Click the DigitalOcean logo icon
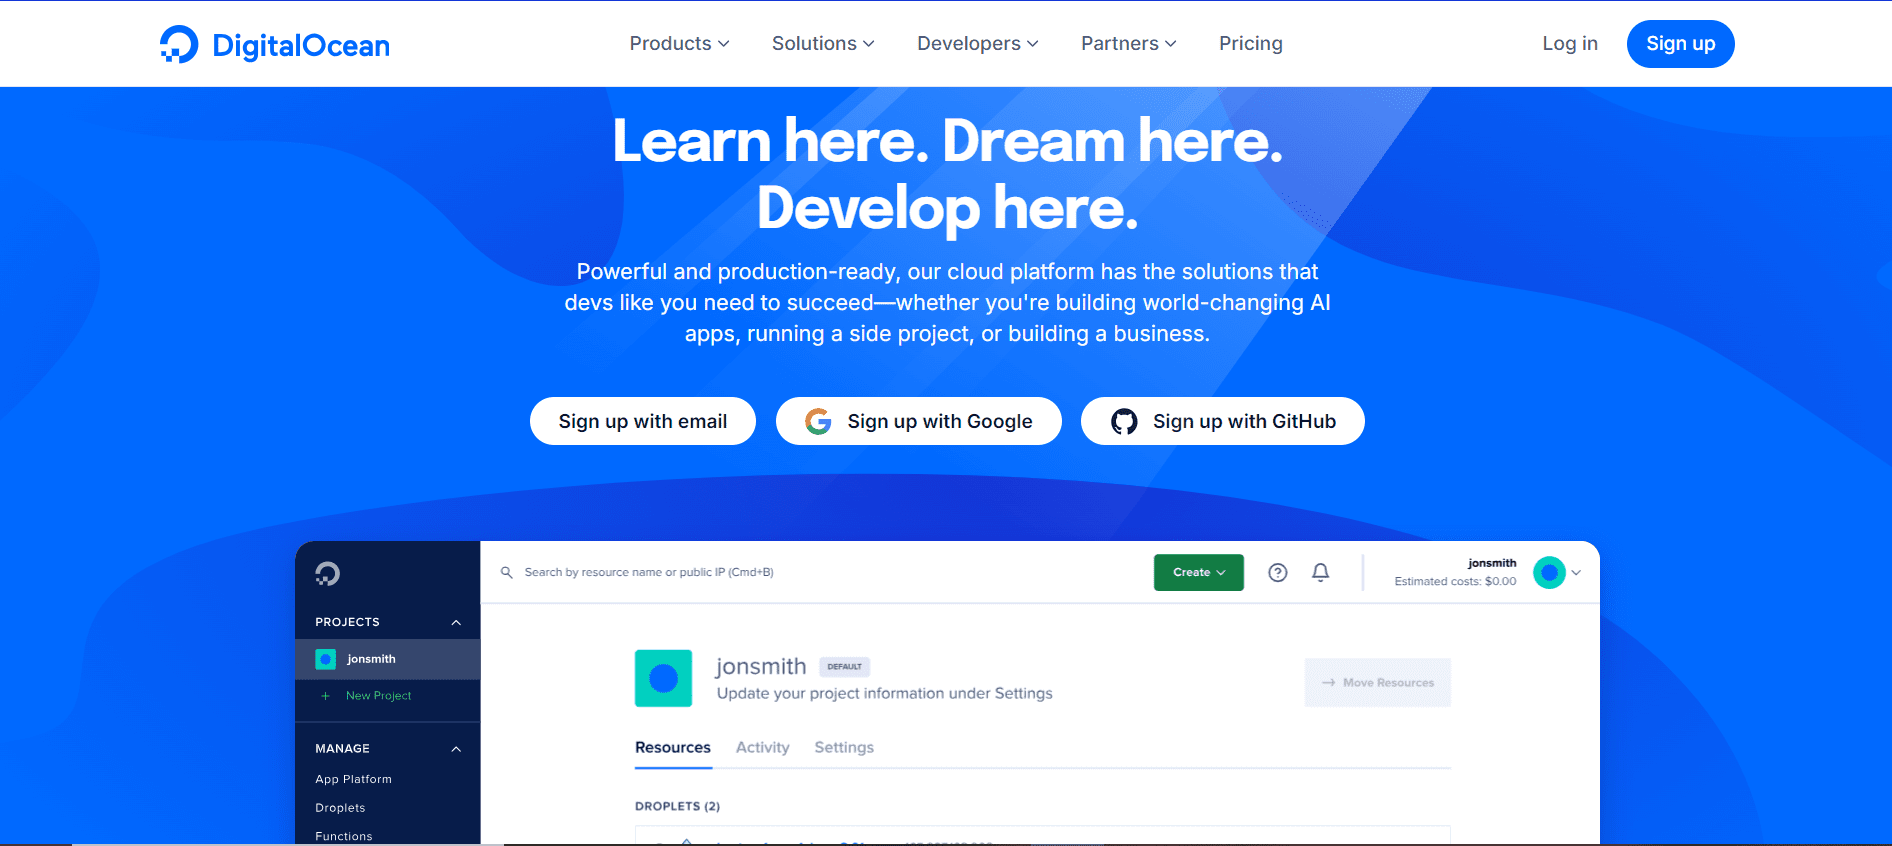 (179, 44)
